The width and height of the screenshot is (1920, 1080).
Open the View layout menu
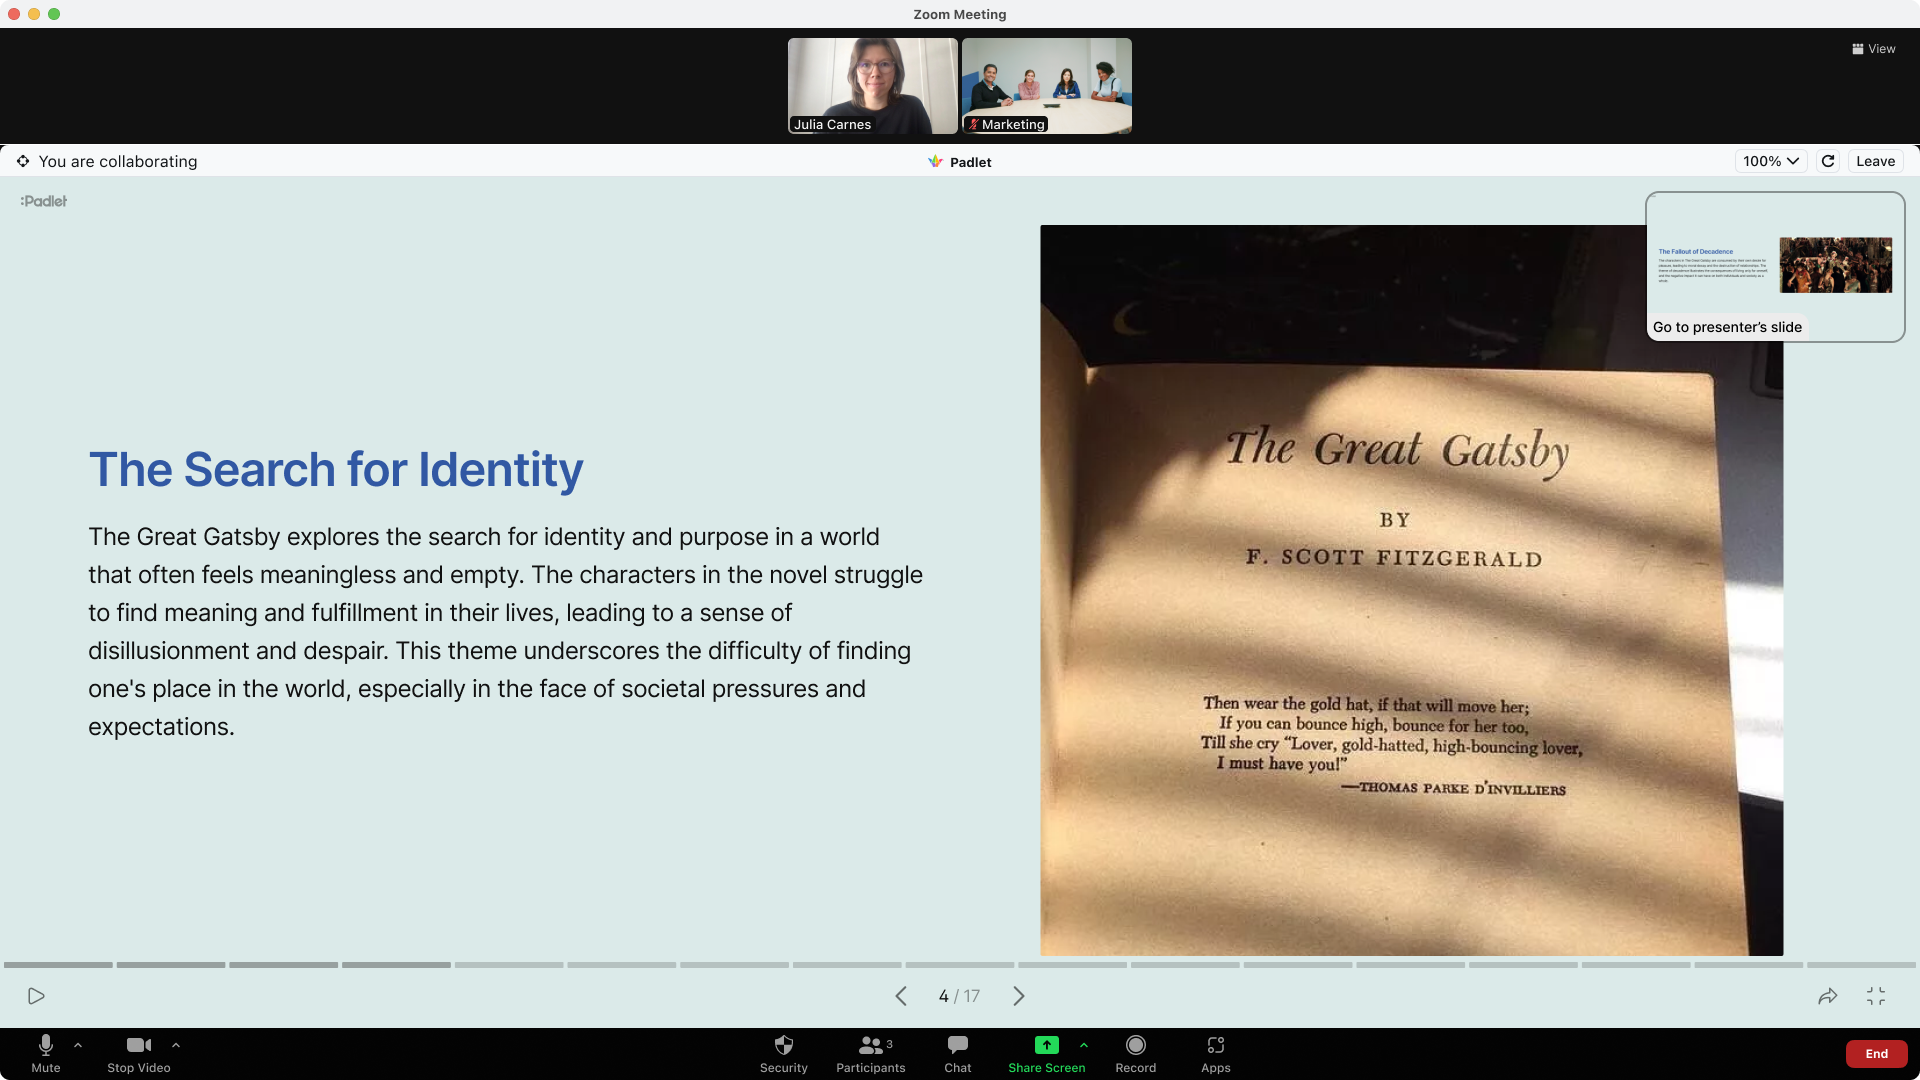click(1873, 49)
